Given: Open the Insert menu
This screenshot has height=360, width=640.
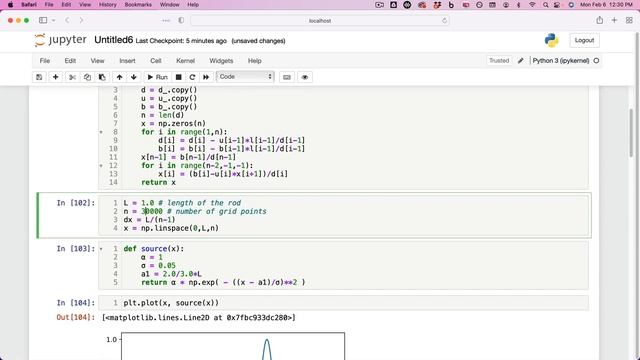Looking at the screenshot, I should pos(127,61).
